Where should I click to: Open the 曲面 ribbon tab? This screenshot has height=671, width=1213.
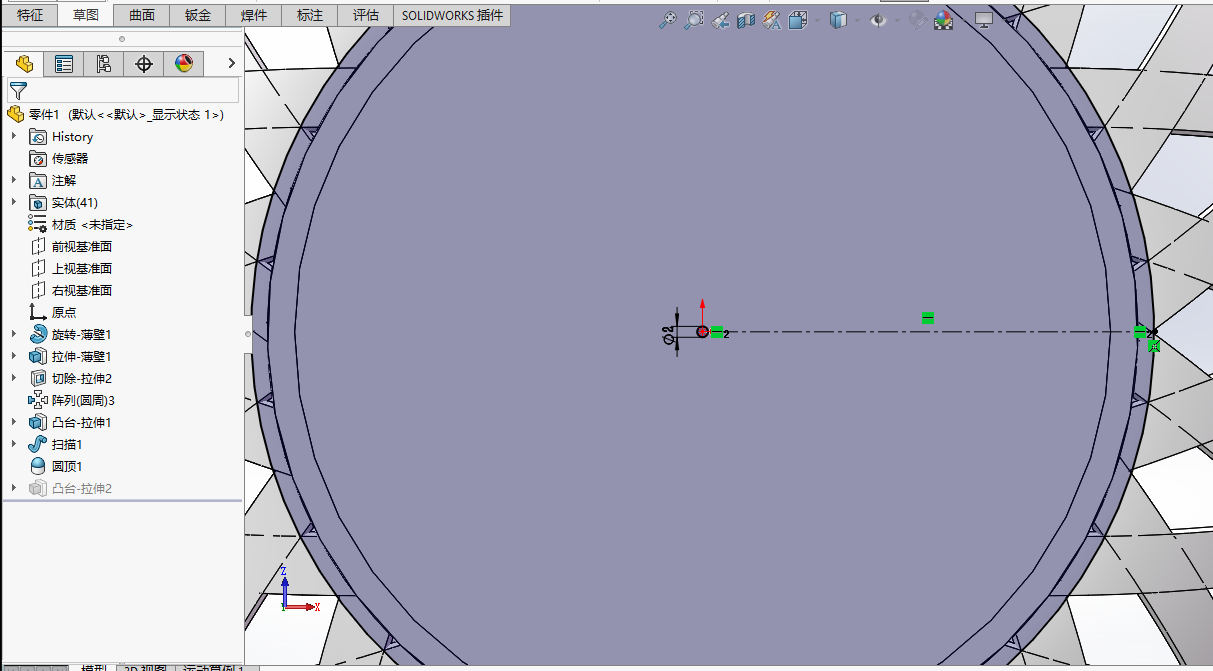tap(142, 15)
